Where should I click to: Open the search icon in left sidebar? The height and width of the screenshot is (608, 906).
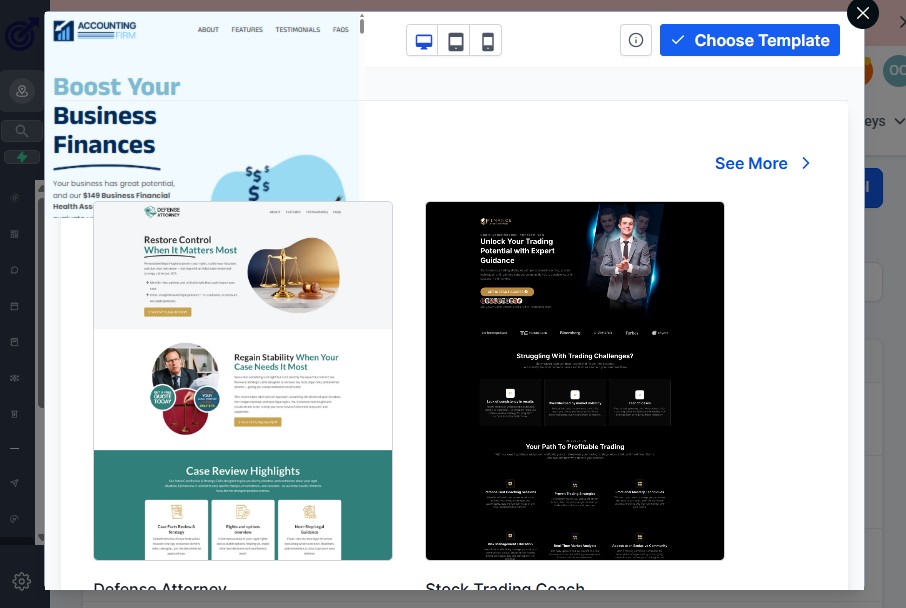pos(21,131)
